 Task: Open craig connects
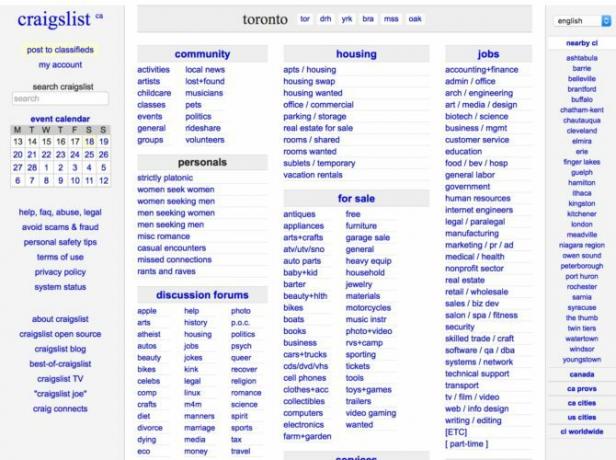point(60,409)
